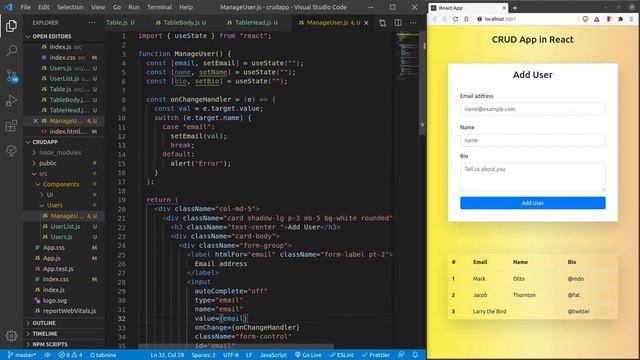This screenshot has height=360, width=640.
Task: Open App.css in file tree
Action: (x=54, y=248)
